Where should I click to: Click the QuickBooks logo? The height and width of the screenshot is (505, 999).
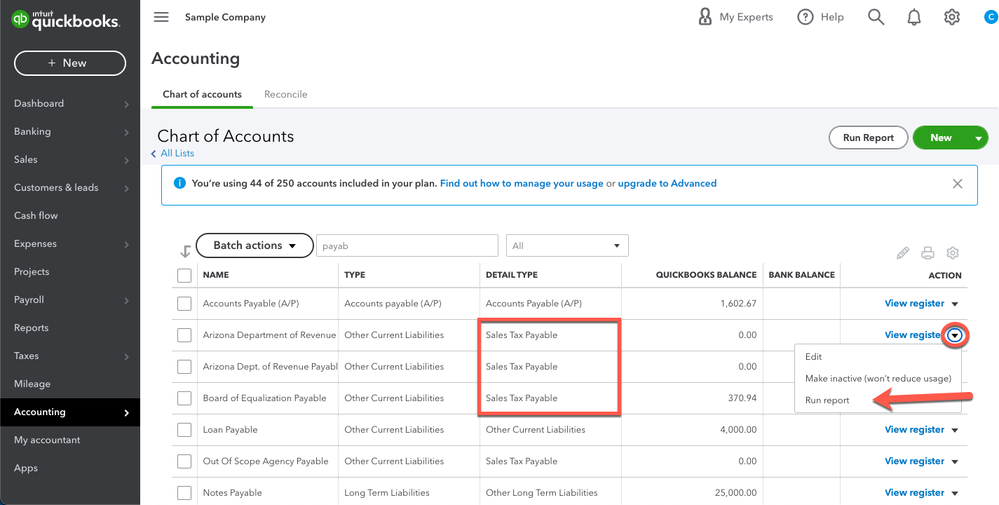66,19
